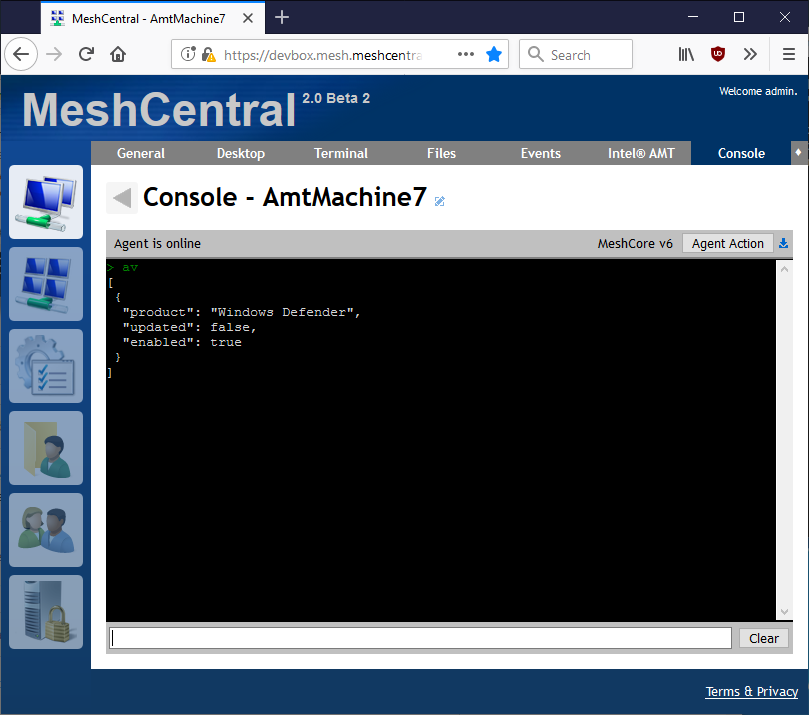The image size is (809, 715).
Task: Click the "Windows Defender" product line
Action: point(241,312)
